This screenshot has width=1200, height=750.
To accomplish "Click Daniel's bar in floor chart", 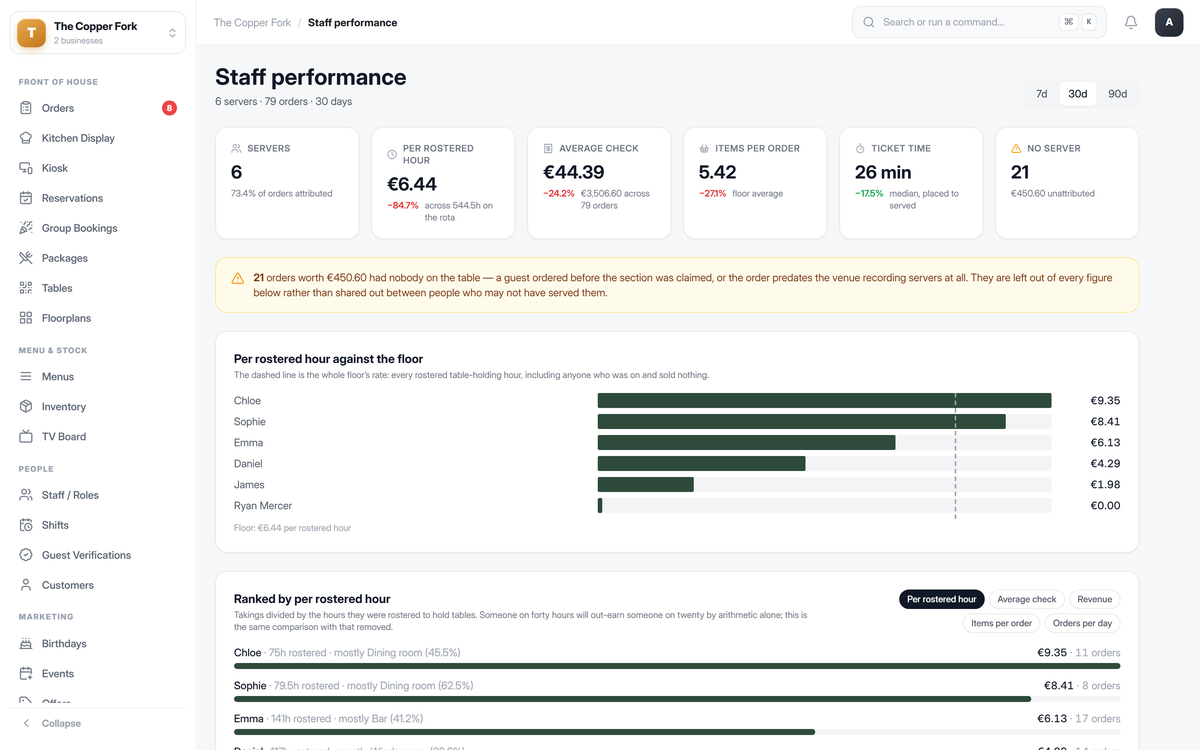I will [x=701, y=464].
